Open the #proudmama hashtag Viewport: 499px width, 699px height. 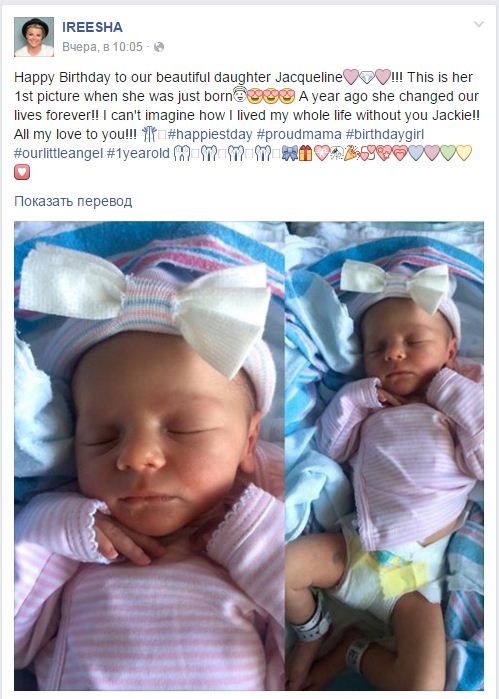[299, 134]
